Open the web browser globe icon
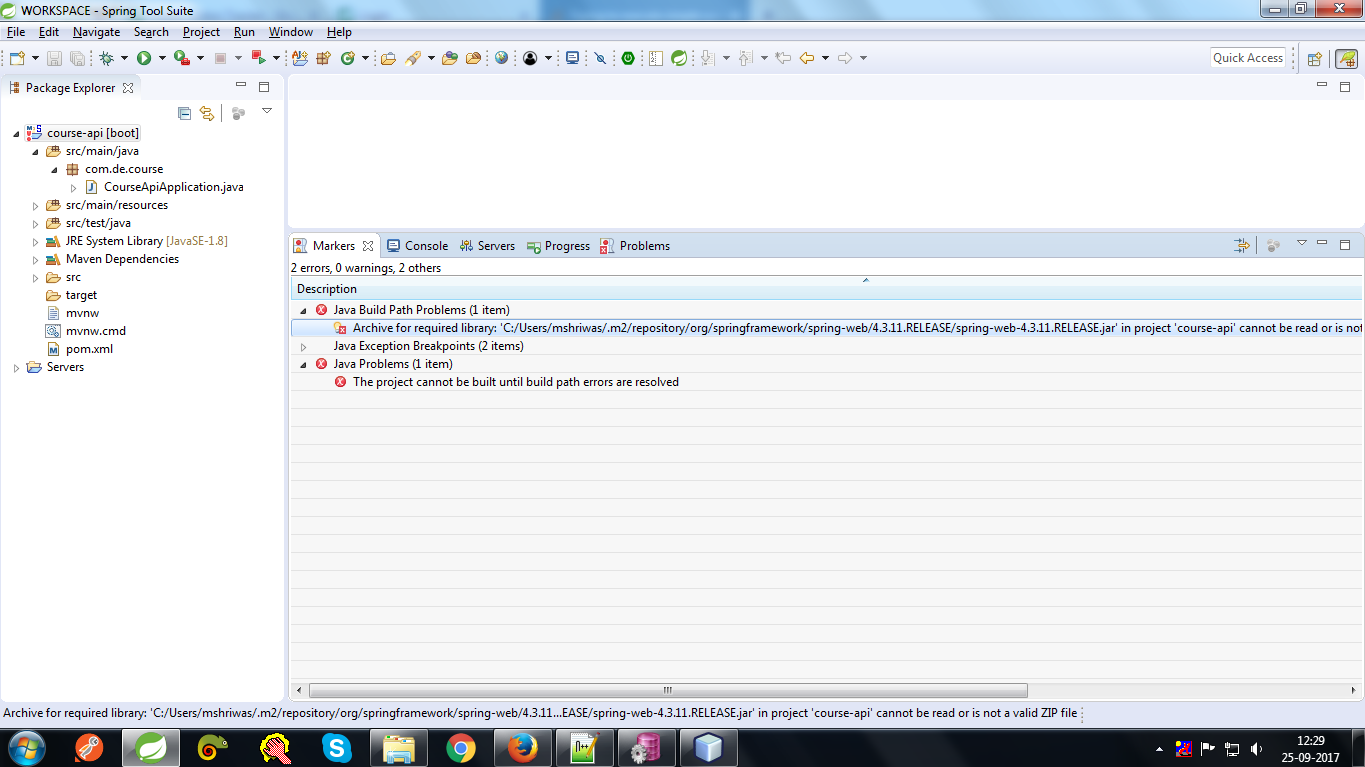 (502, 58)
